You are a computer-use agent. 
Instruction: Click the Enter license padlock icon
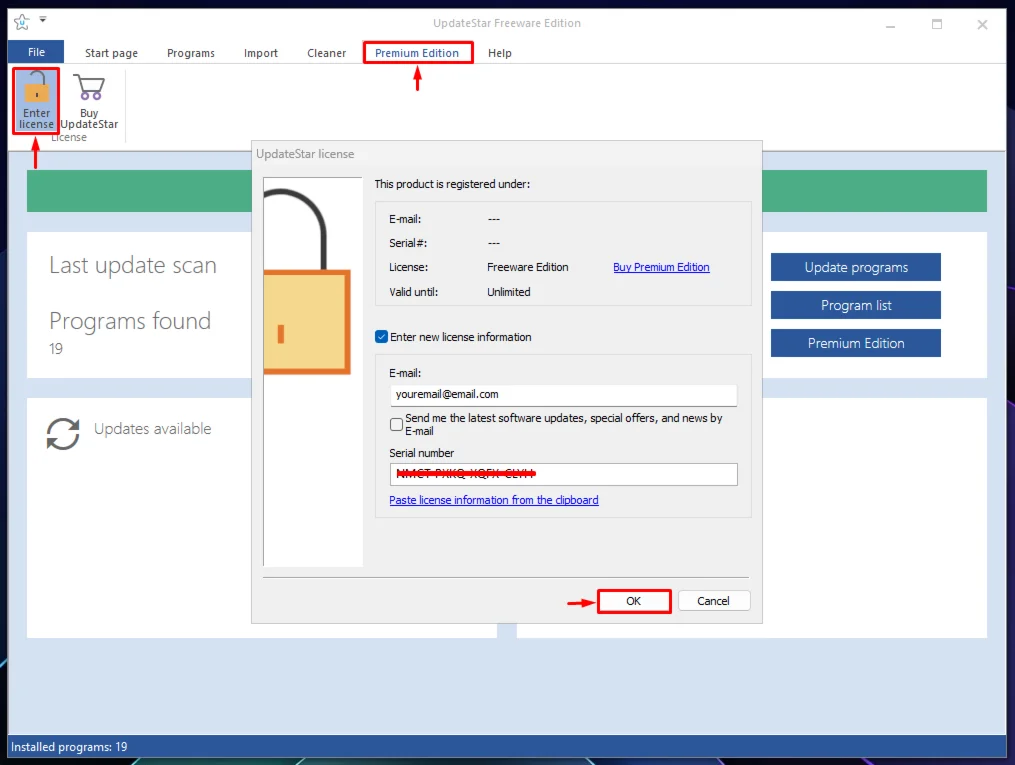[36, 89]
